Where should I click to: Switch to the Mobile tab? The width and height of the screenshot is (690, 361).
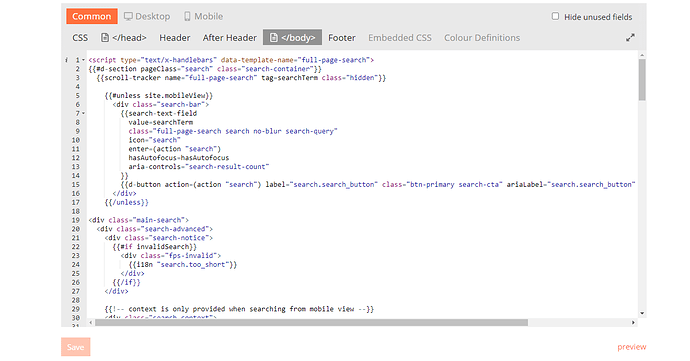pyautogui.click(x=203, y=16)
